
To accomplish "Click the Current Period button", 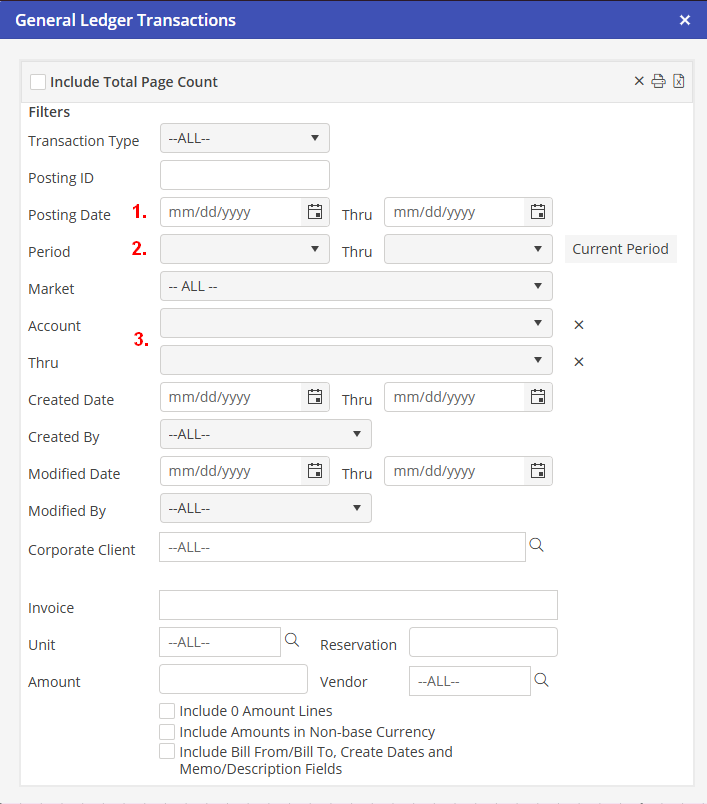I will pyautogui.click(x=620, y=249).
